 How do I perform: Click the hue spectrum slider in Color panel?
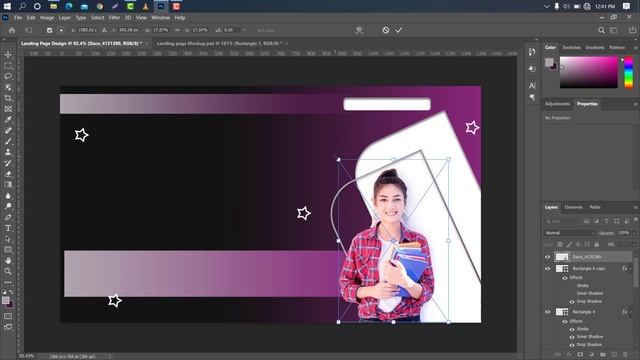pyautogui.click(x=629, y=72)
